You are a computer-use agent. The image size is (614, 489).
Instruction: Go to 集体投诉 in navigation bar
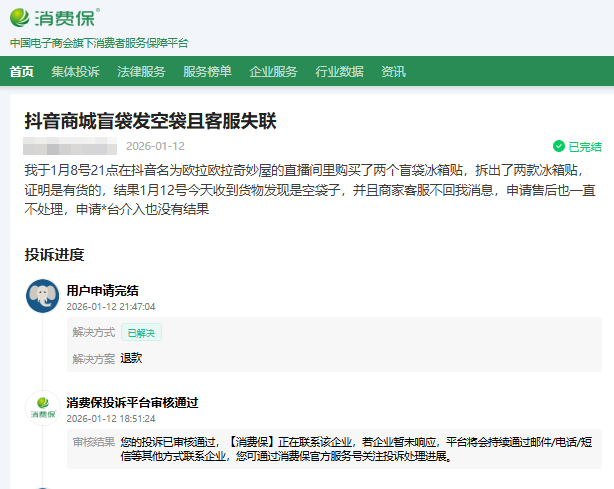[76, 71]
